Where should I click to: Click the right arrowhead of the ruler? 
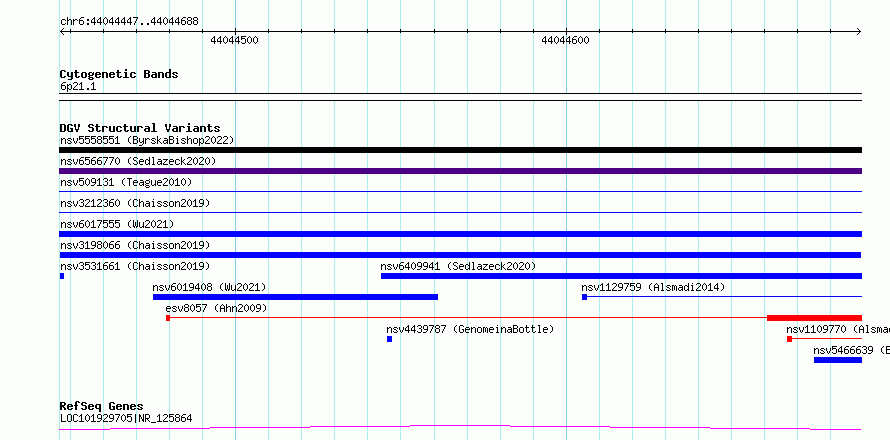click(x=857, y=32)
